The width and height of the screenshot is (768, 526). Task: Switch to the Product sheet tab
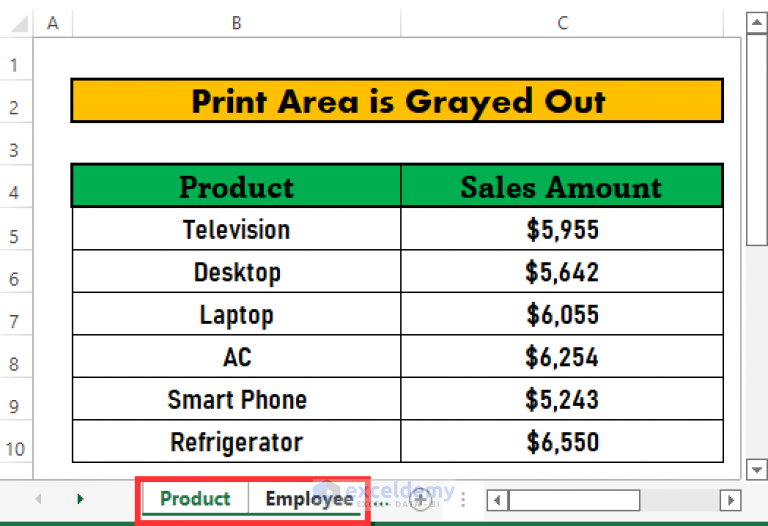coord(195,499)
